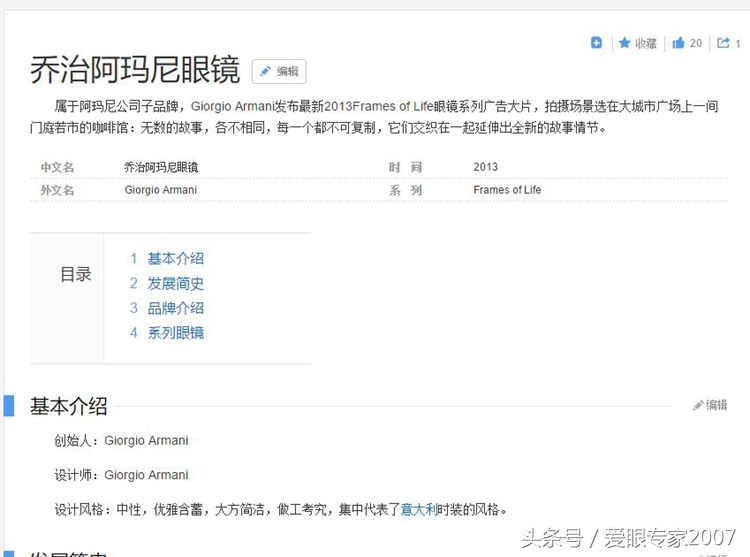Click the like count 20

pyautogui.click(x=696, y=43)
